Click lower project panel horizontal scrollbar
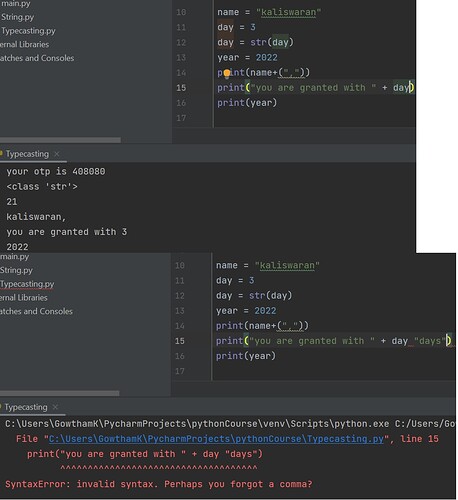The image size is (458, 500). click(60, 393)
